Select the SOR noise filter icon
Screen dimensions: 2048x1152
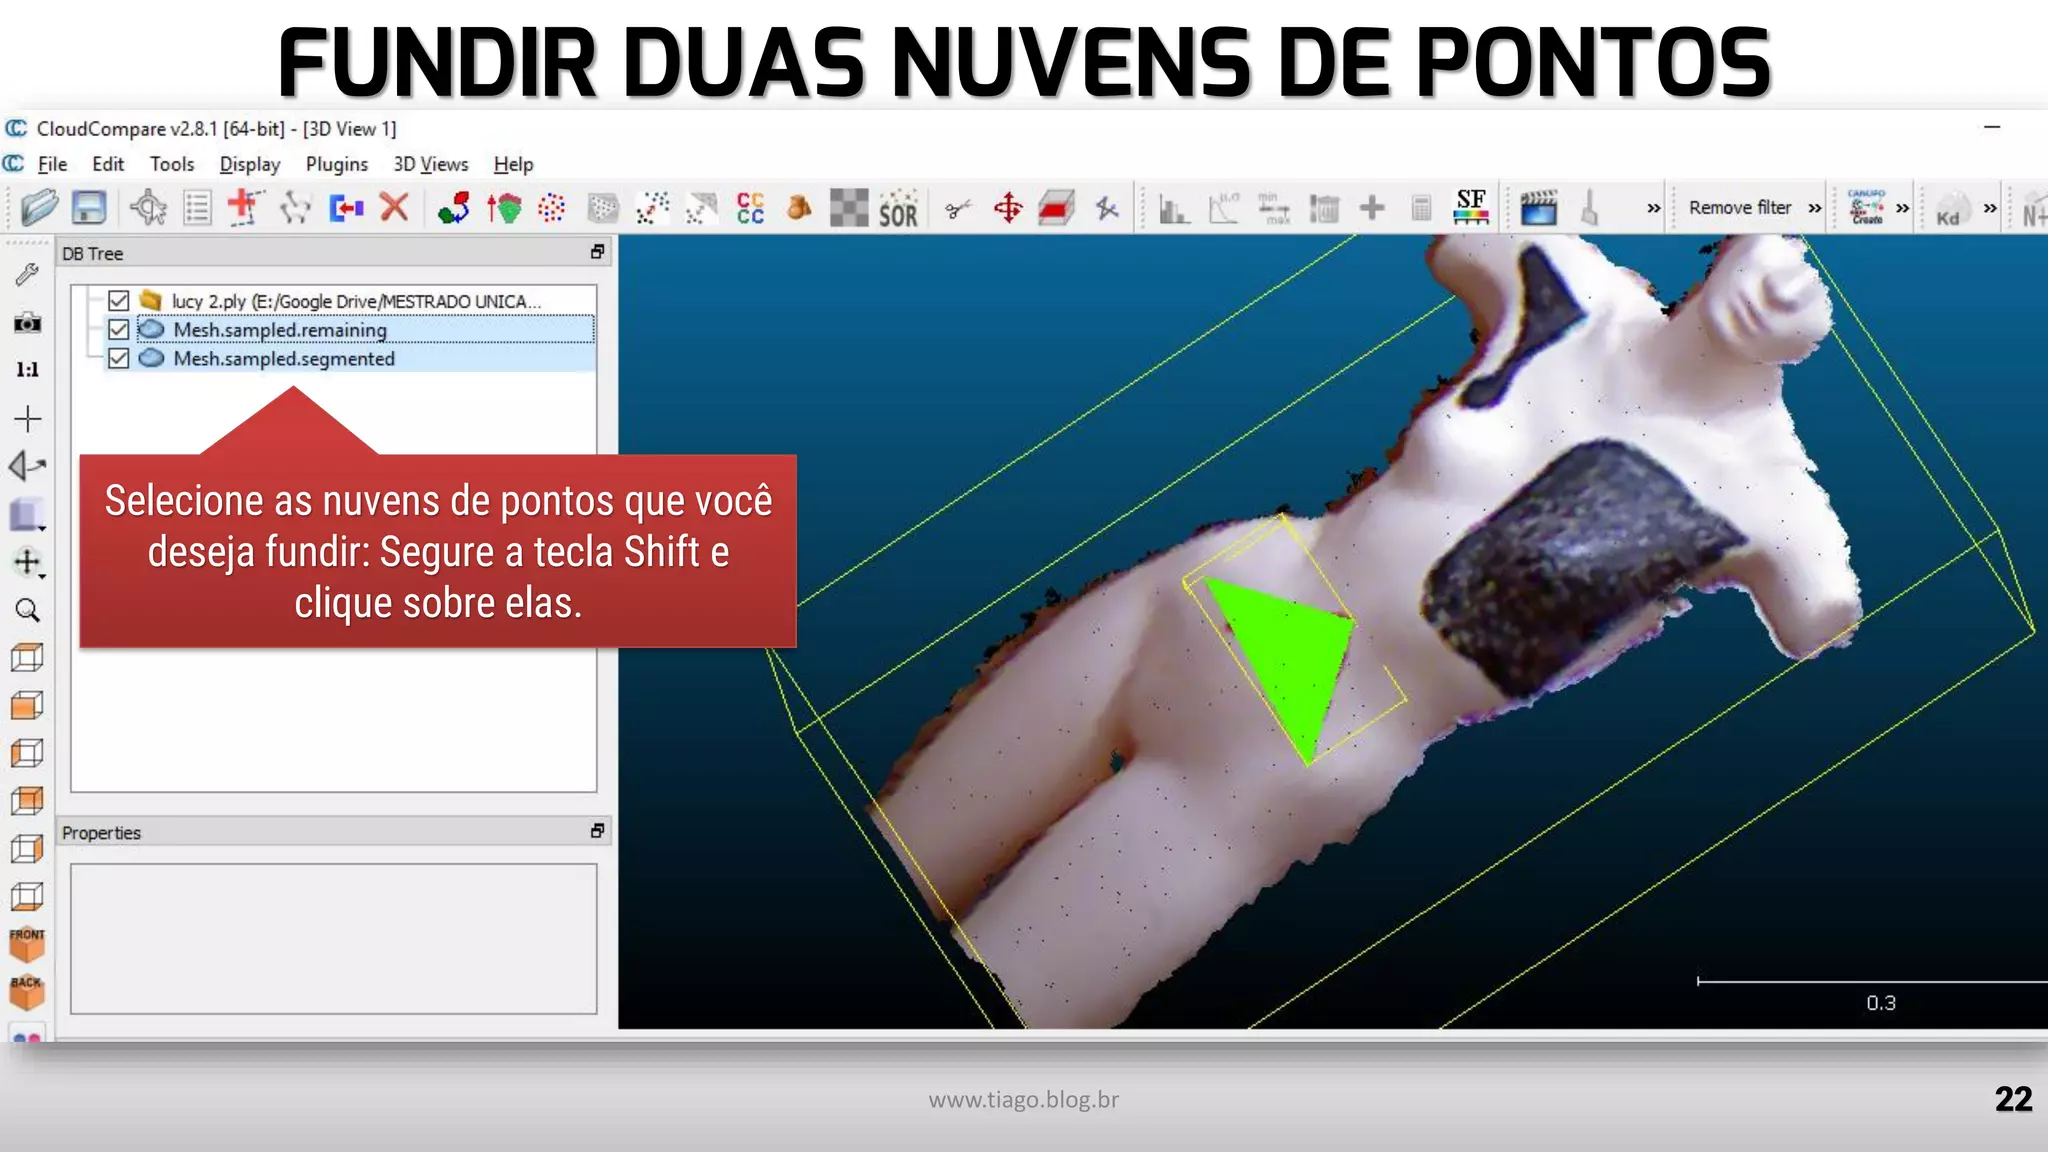(x=898, y=208)
